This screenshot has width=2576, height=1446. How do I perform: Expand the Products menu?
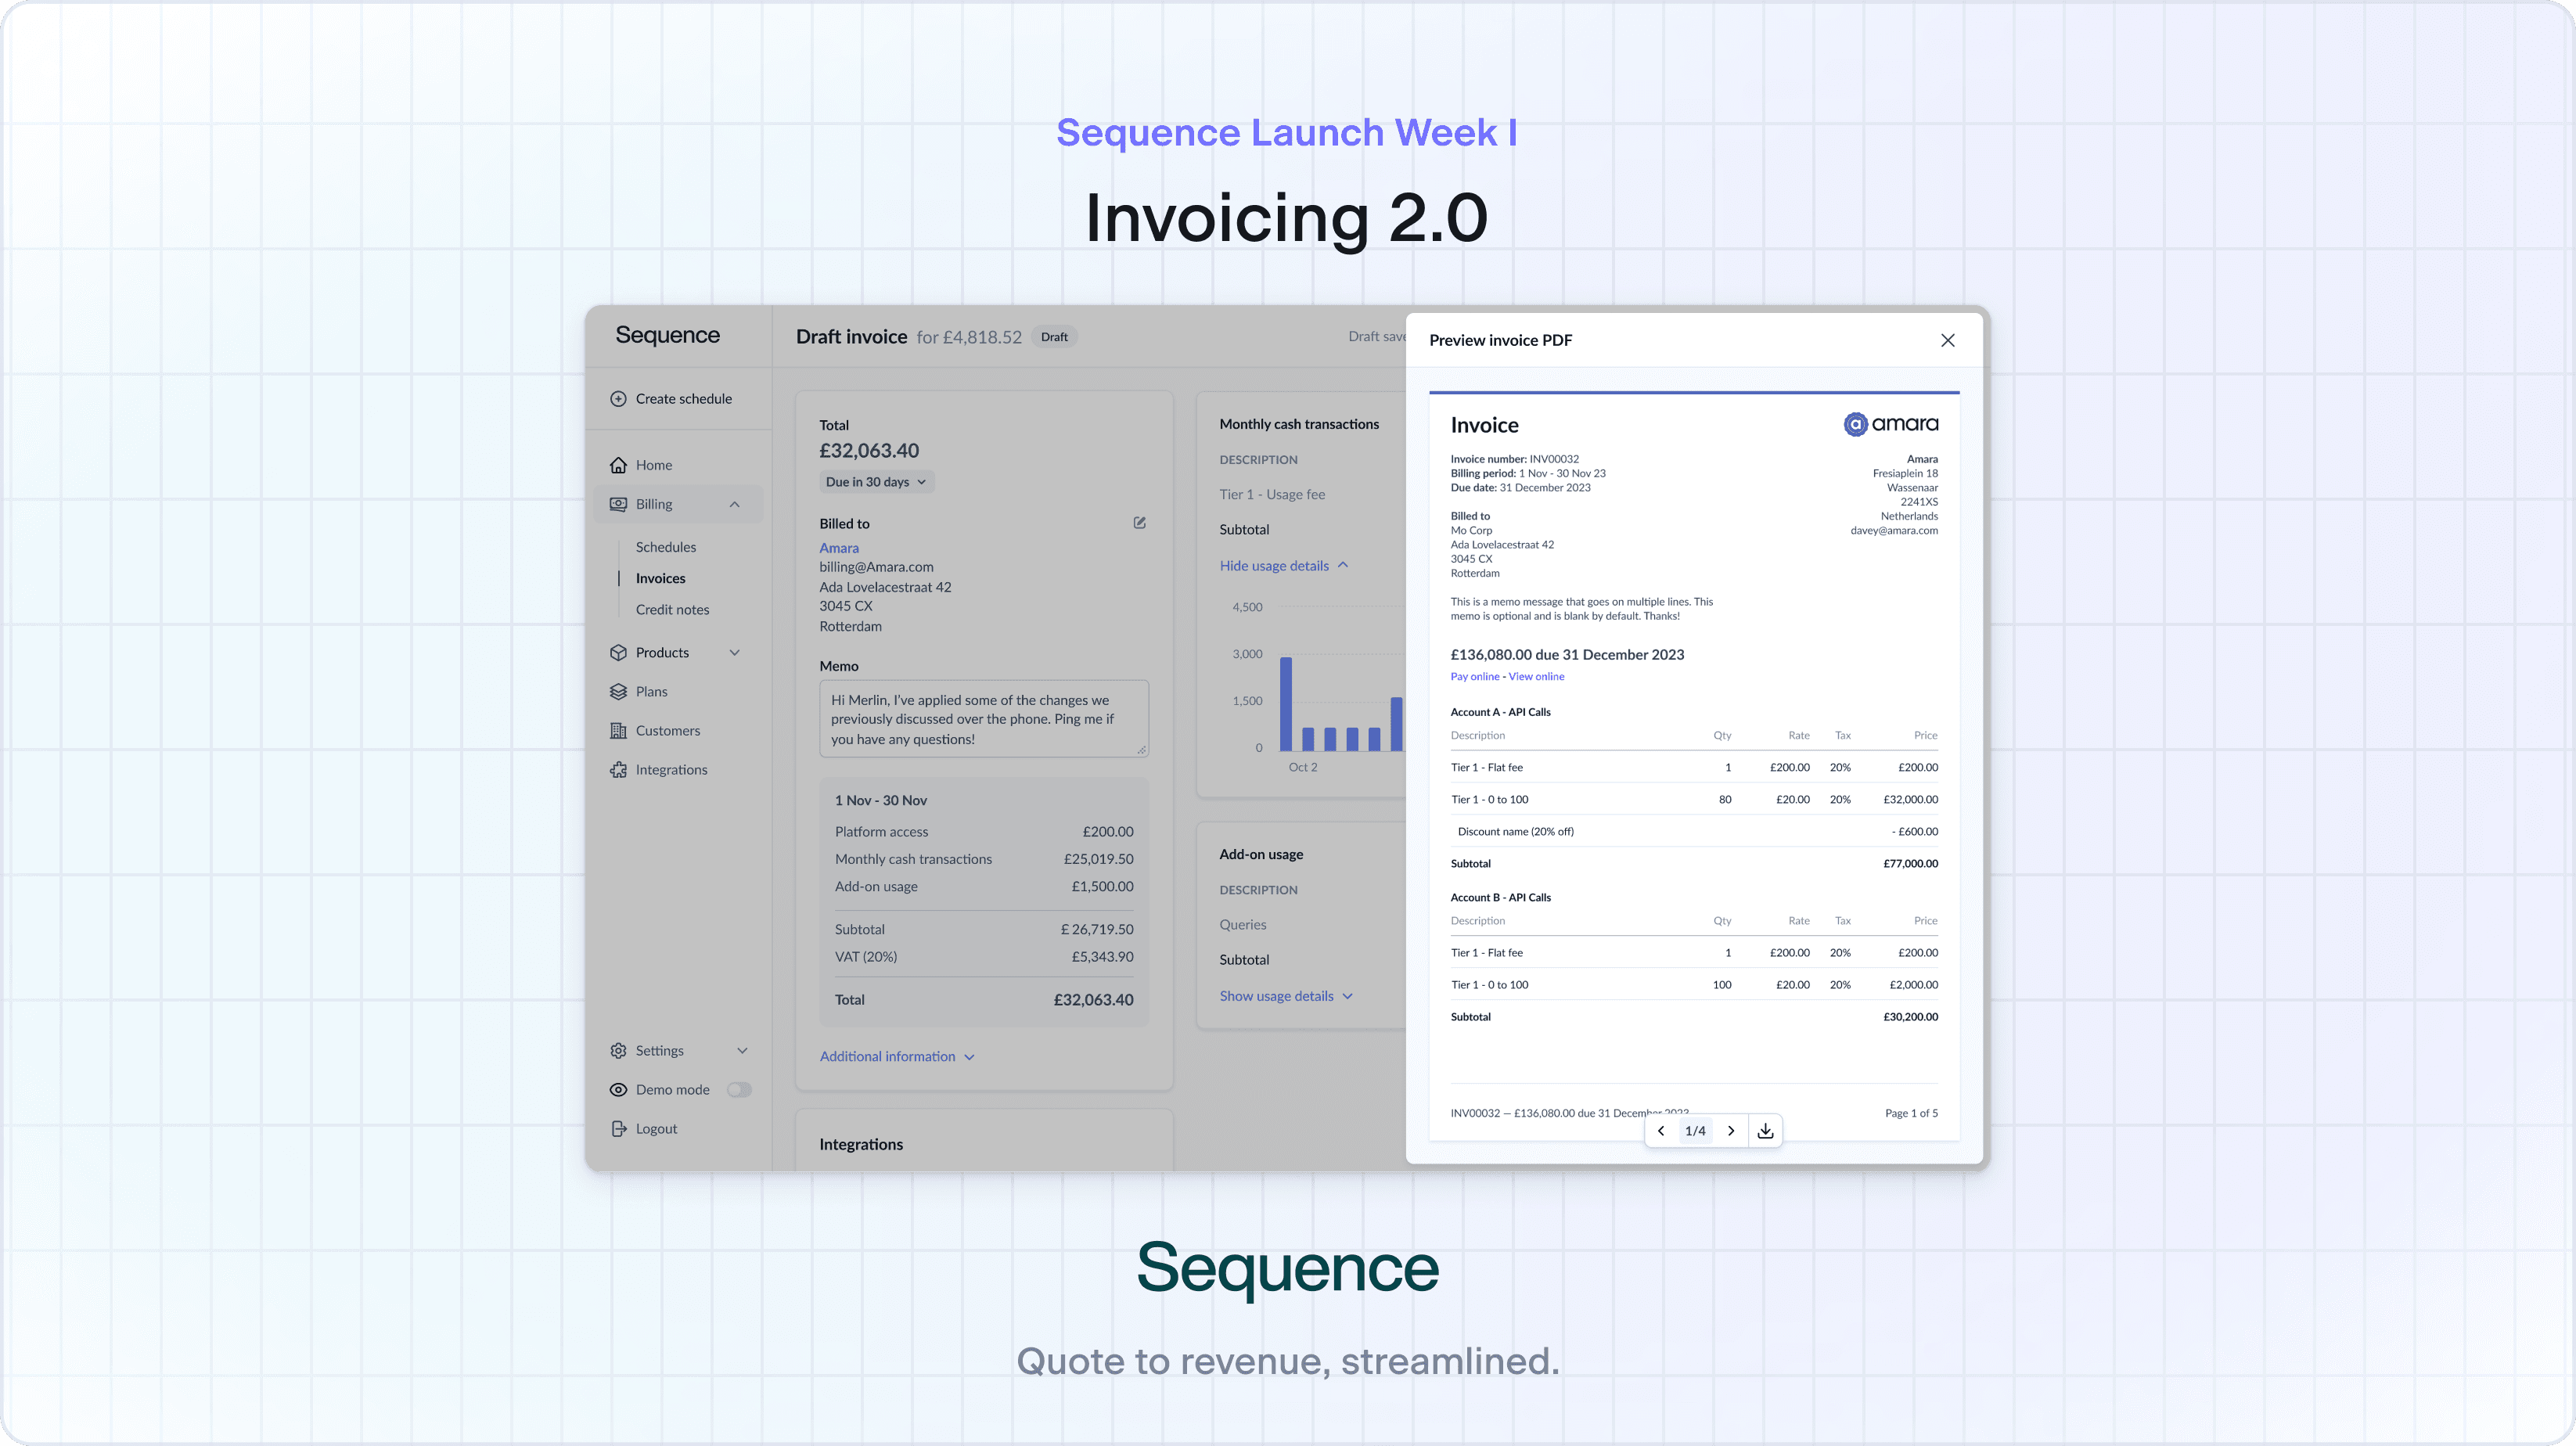coord(734,652)
